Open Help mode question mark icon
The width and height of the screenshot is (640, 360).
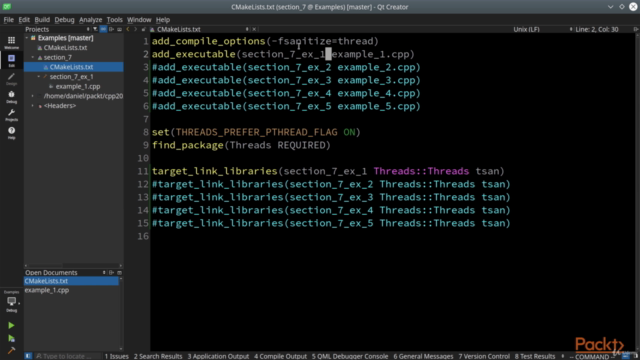point(11,133)
